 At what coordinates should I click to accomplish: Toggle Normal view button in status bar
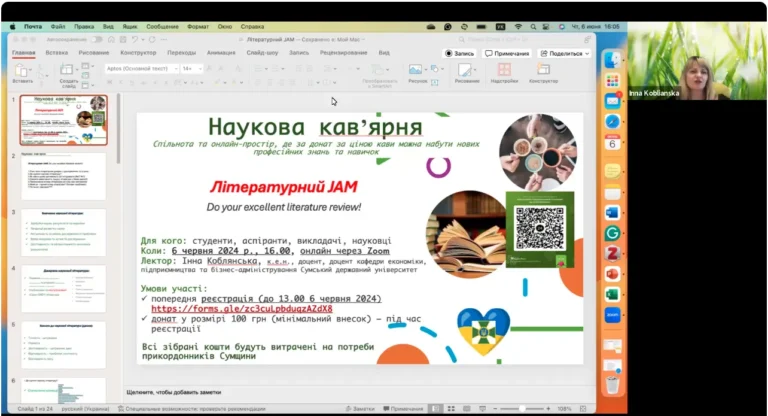click(435, 408)
